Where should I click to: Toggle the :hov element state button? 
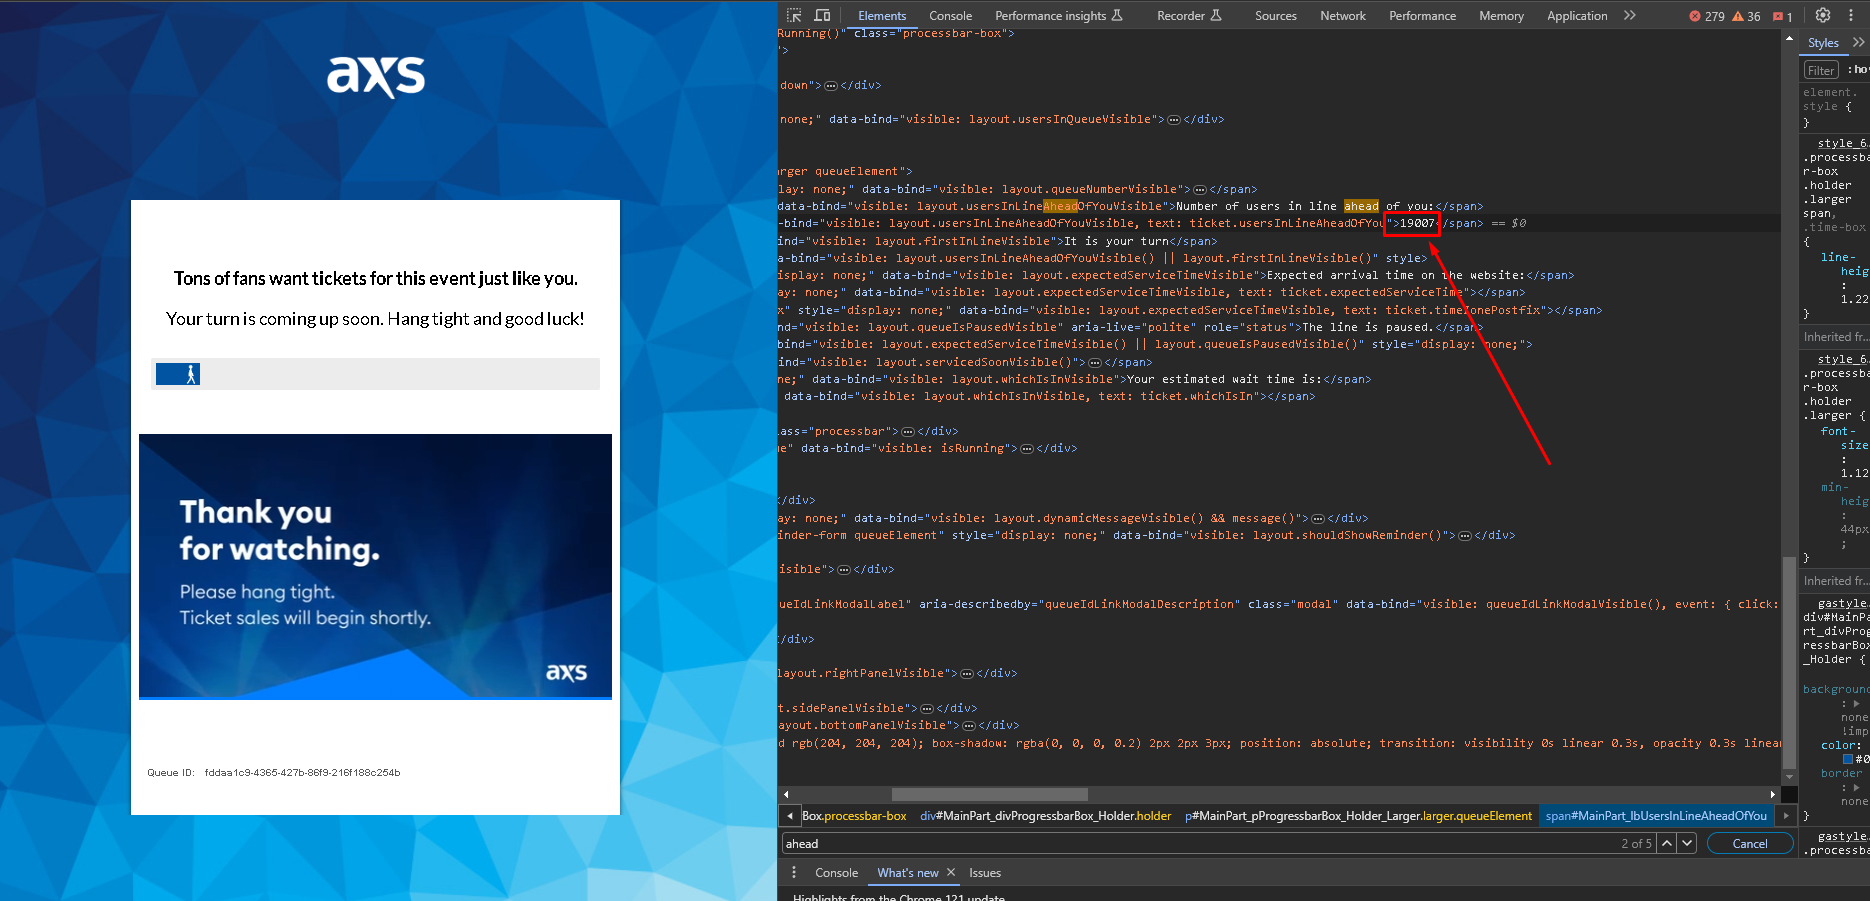1857,70
